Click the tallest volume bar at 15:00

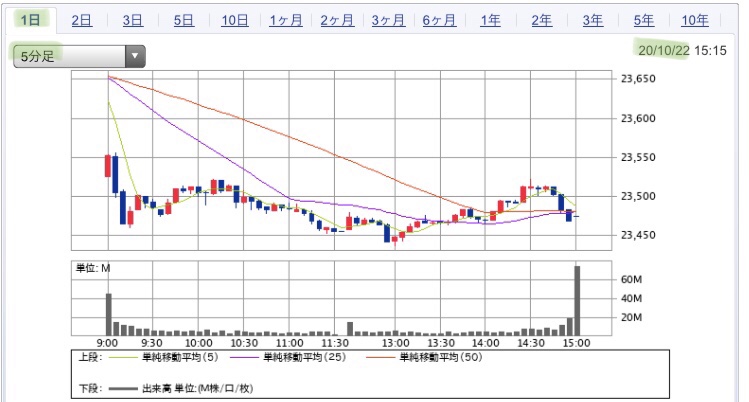point(577,300)
